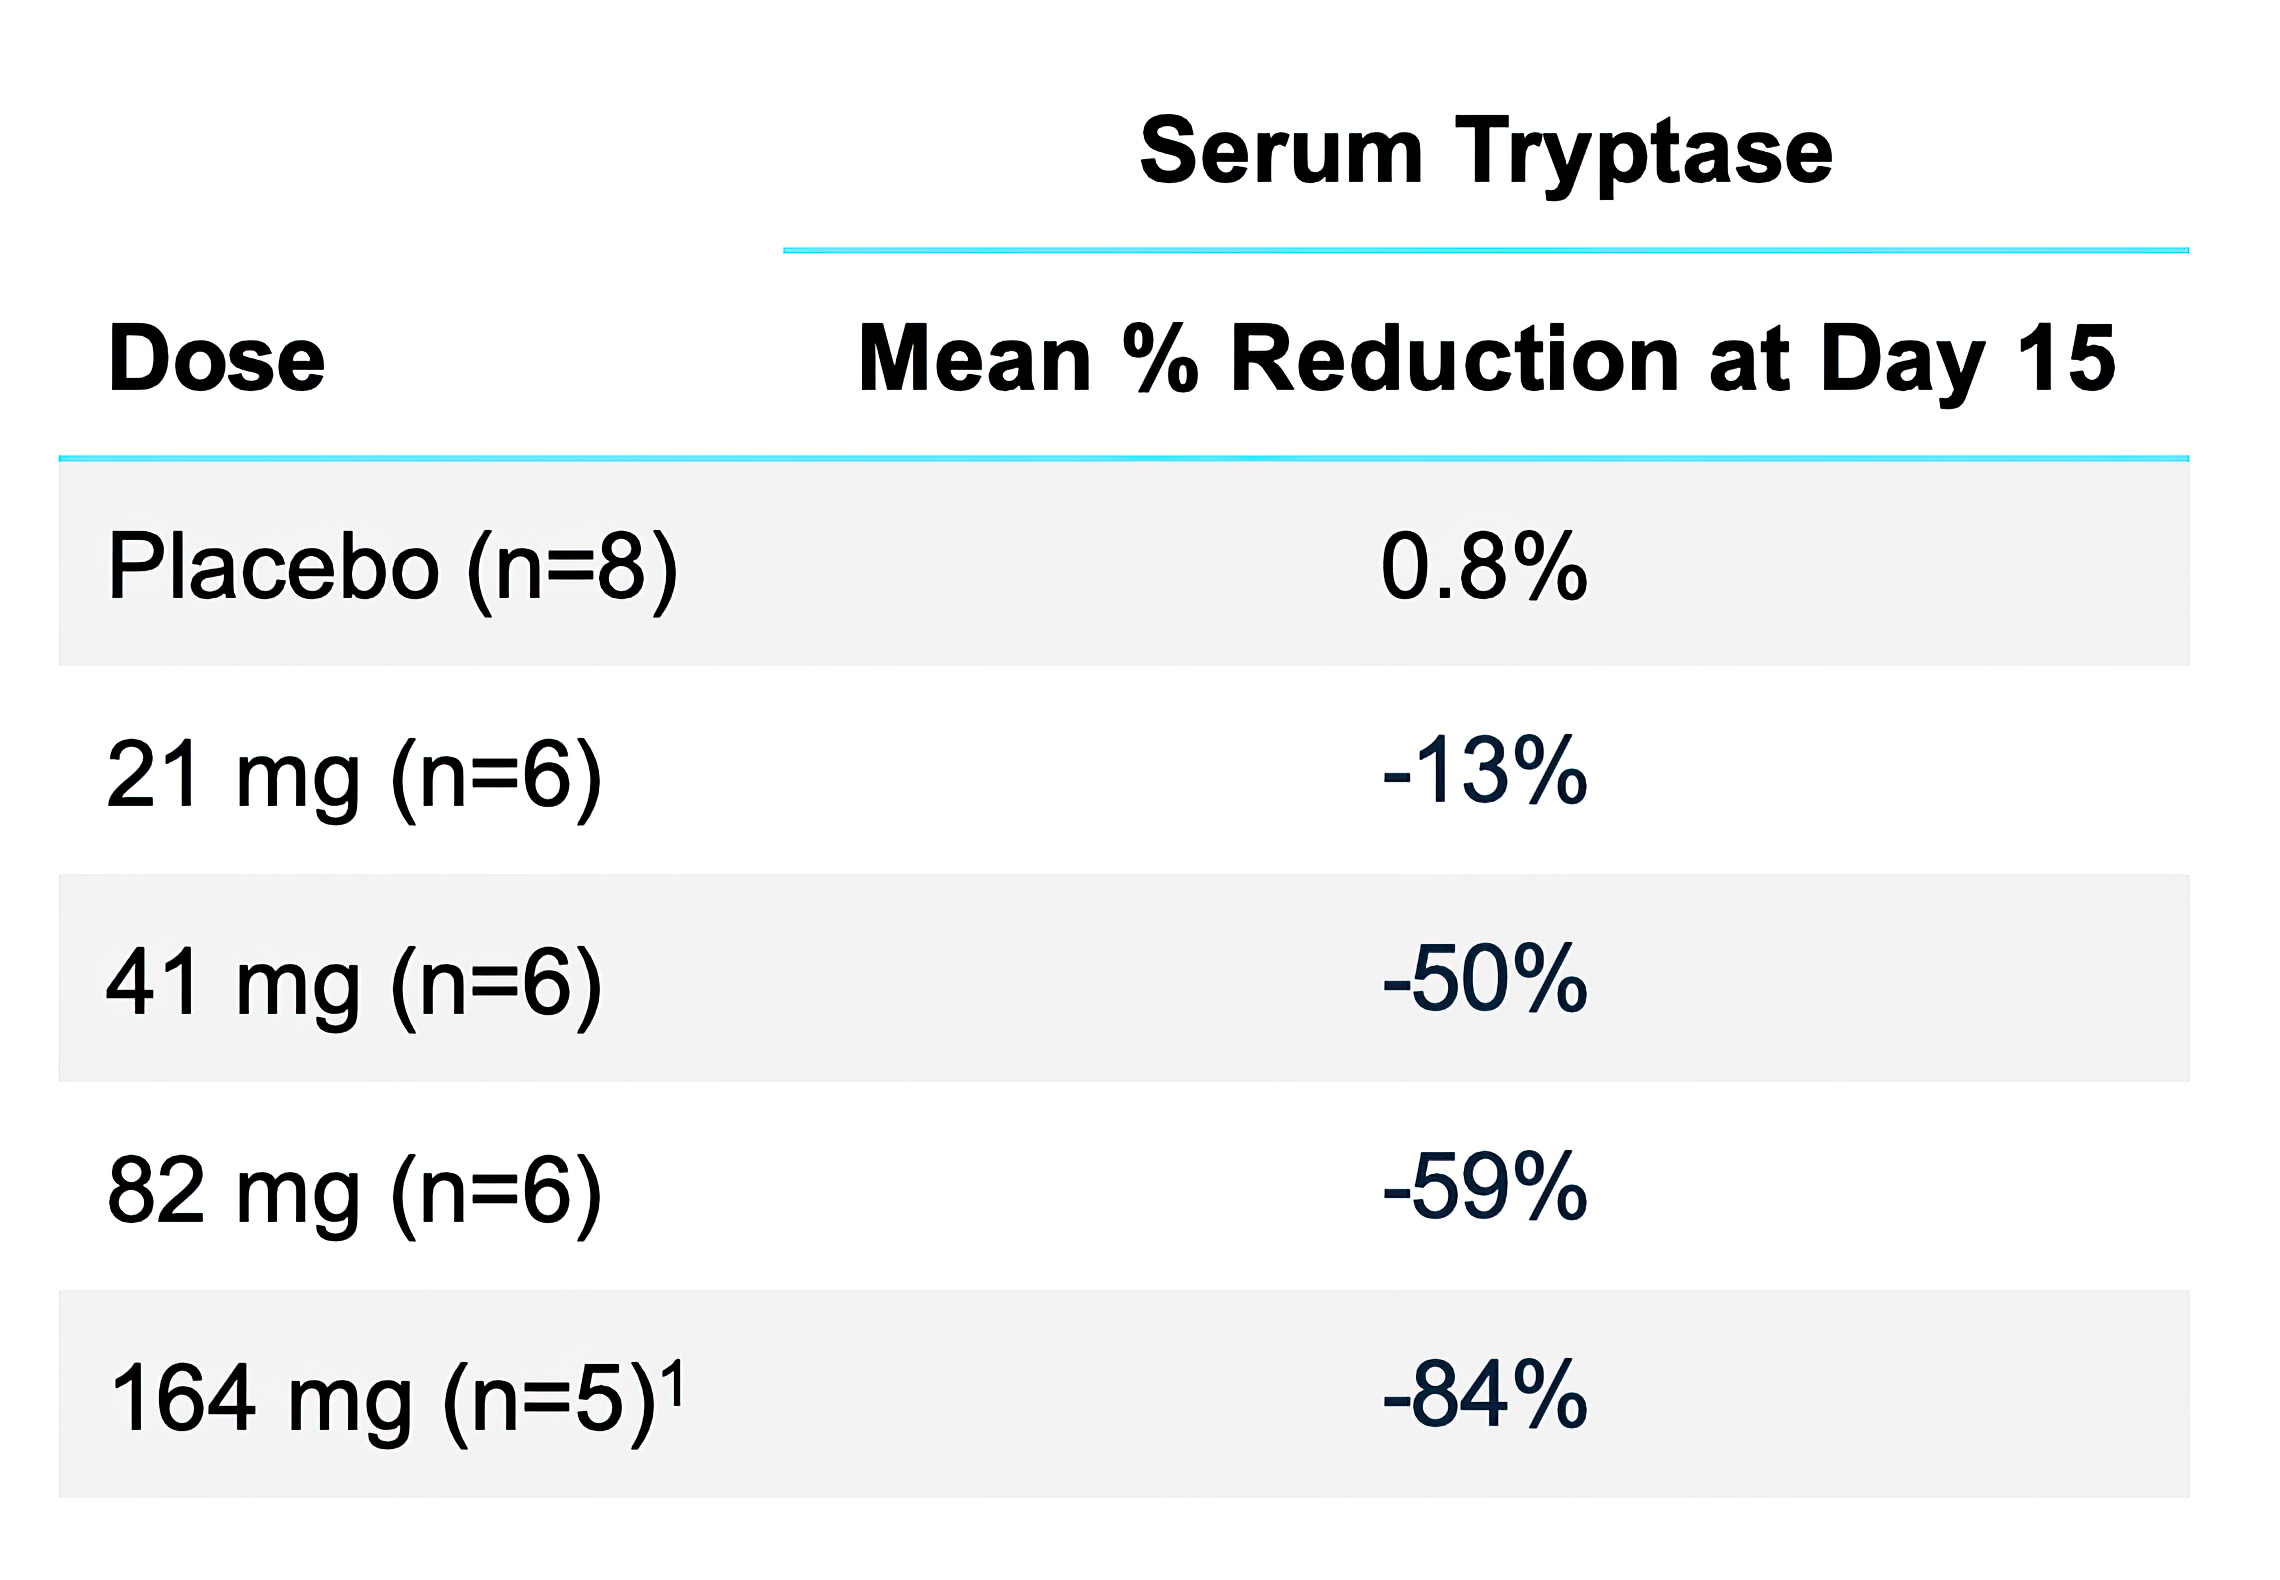Click the 21 mg (n=6) dose label
The height and width of the screenshot is (1580, 2280).
coord(354,775)
